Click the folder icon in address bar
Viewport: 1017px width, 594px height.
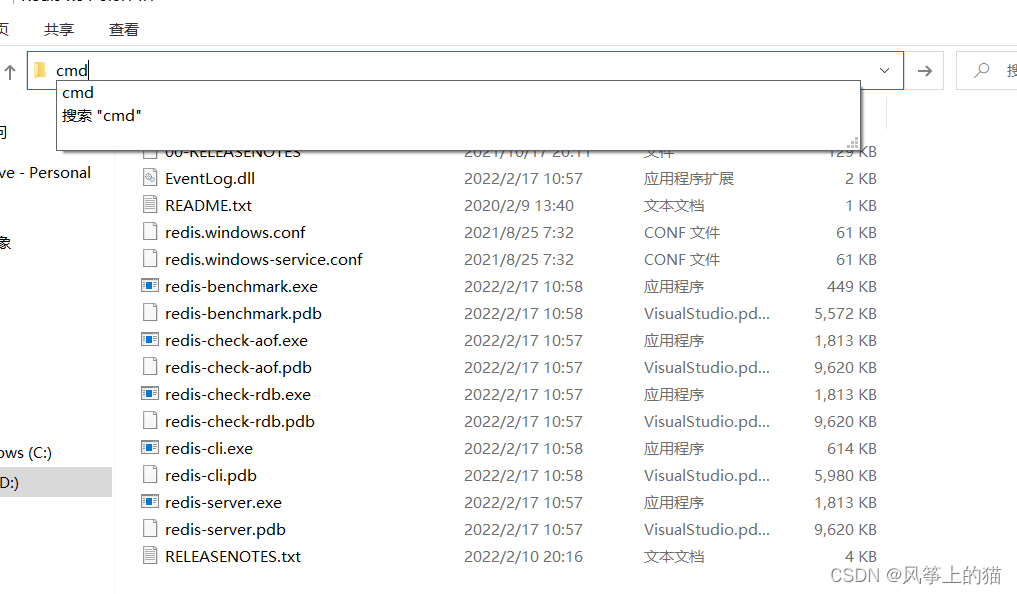pyautogui.click(x=40, y=69)
